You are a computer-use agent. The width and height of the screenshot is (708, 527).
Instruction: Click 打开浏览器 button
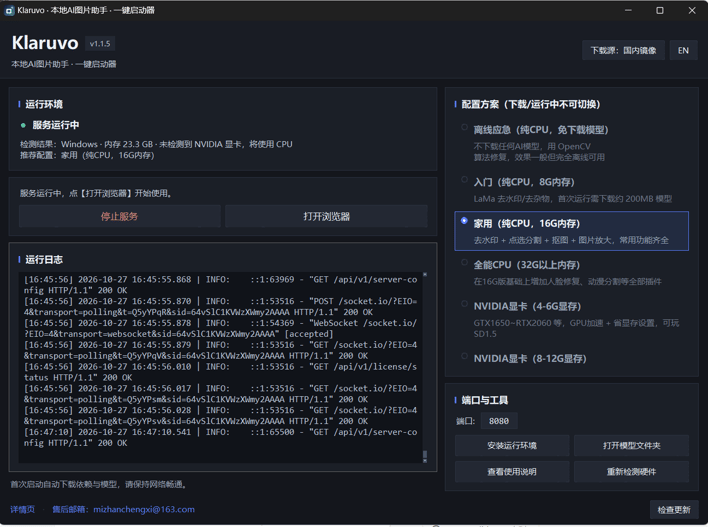pyautogui.click(x=326, y=216)
